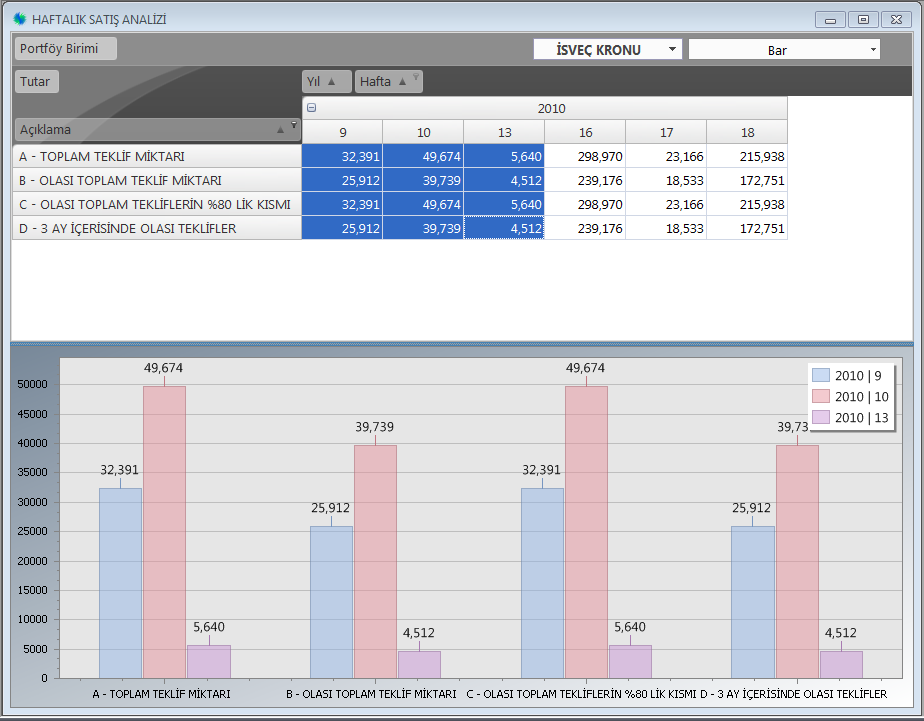924x721 pixels.
Task: Open the İSVEÇ KRONU currency dropdown
Action: [x=672, y=49]
